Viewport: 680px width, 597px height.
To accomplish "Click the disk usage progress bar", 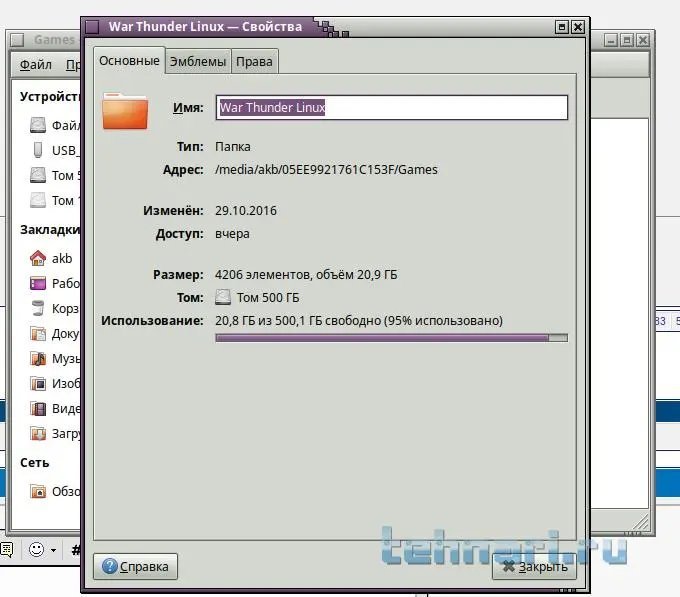I will (392, 338).
